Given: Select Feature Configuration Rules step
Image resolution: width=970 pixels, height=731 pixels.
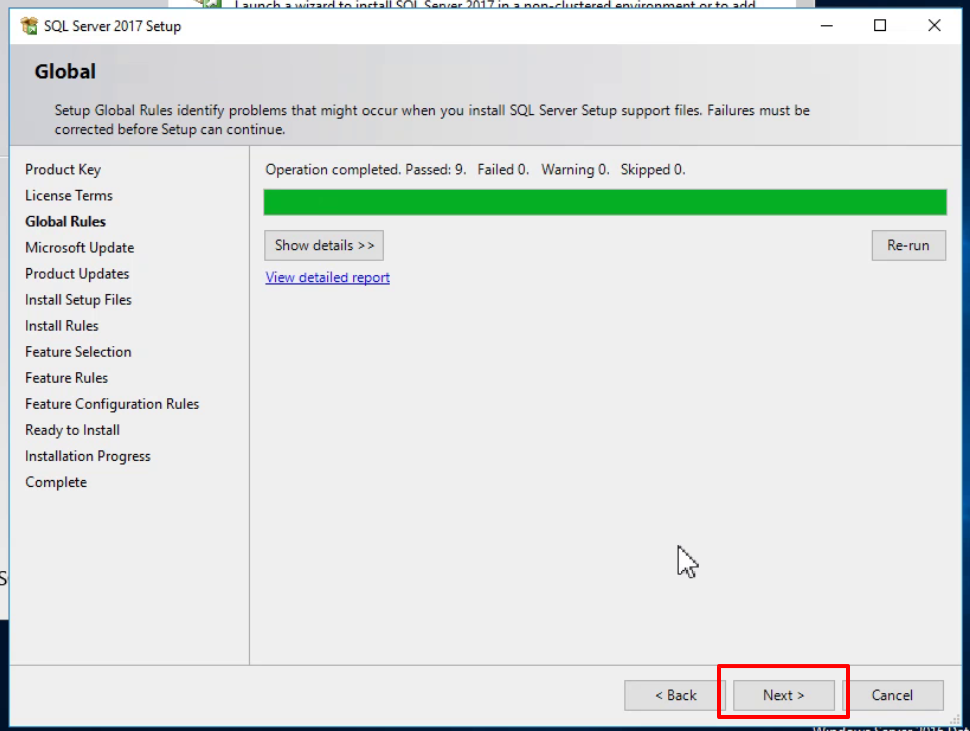Looking at the screenshot, I should (x=112, y=404).
